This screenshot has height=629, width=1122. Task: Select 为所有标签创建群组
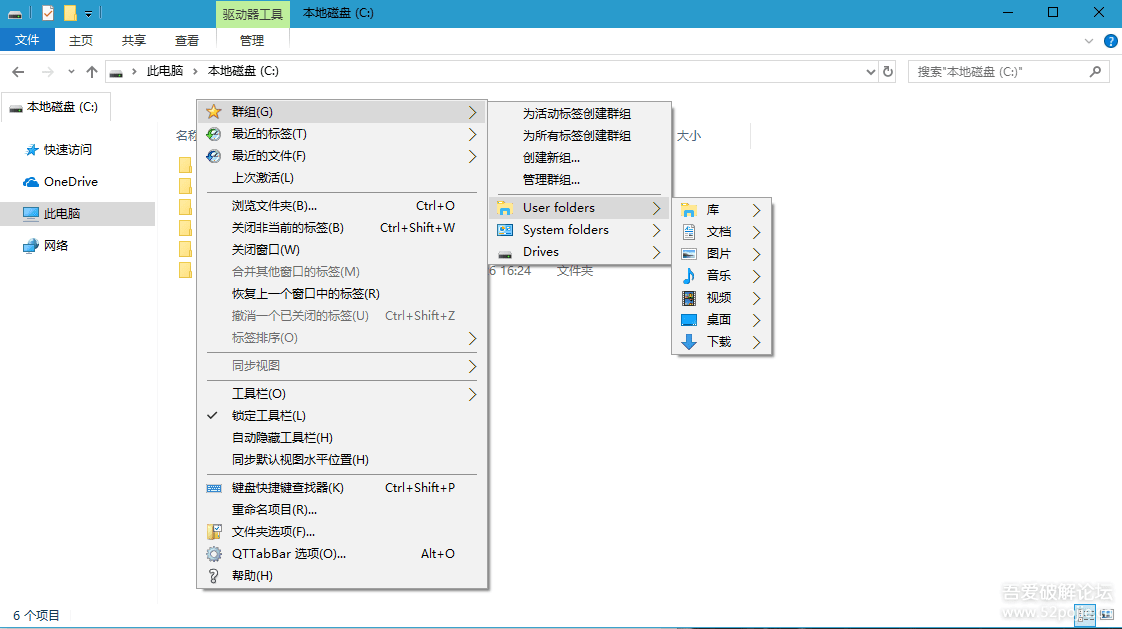pyautogui.click(x=580, y=136)
